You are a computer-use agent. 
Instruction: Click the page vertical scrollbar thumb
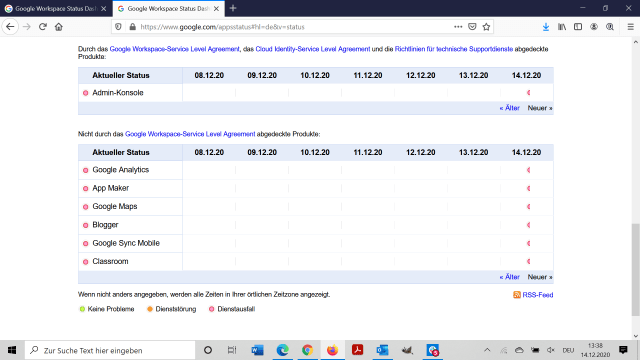coord(636,269)
